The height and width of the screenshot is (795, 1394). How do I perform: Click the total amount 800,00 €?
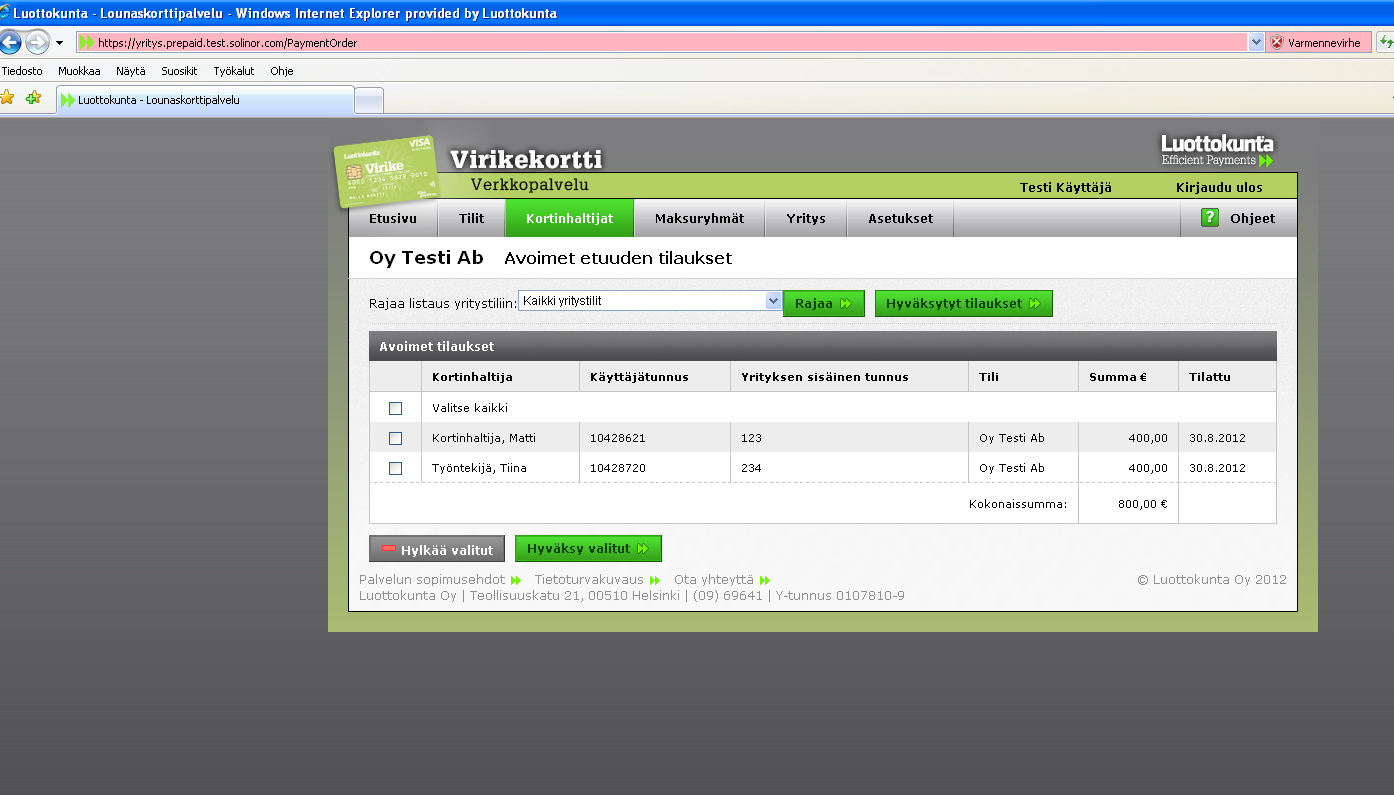pyautogui.click(x=1142, y=504)
